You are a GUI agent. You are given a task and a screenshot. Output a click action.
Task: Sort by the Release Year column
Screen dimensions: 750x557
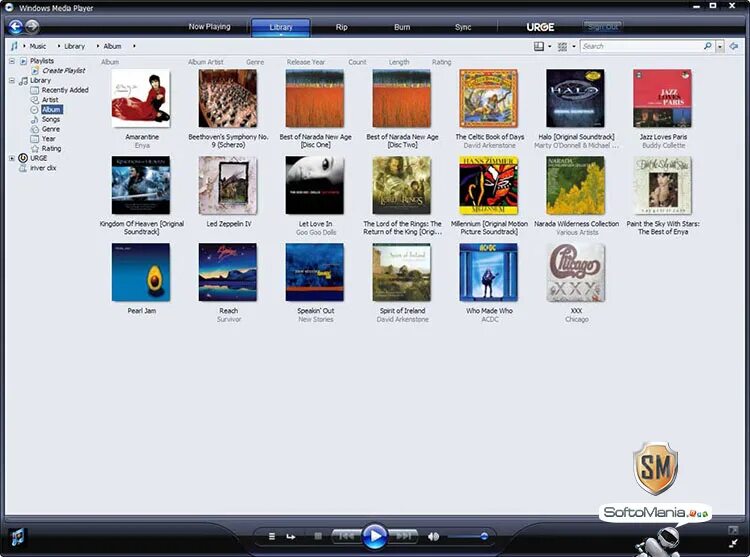306,62
